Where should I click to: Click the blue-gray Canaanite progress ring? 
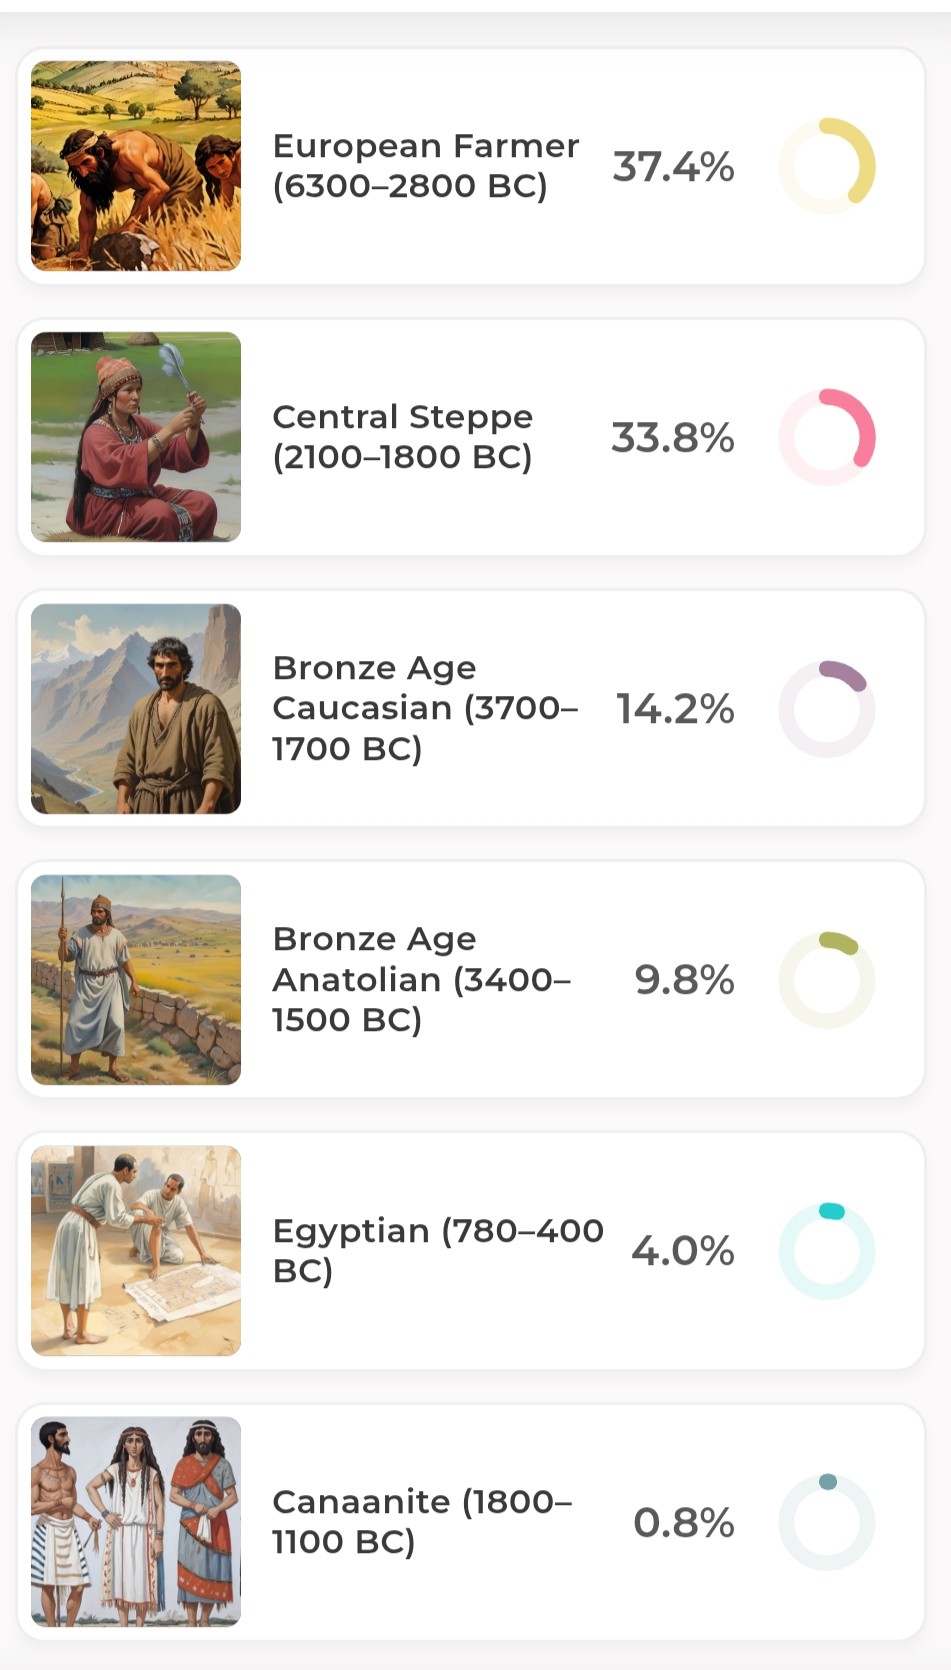[x=827, y=1522]
